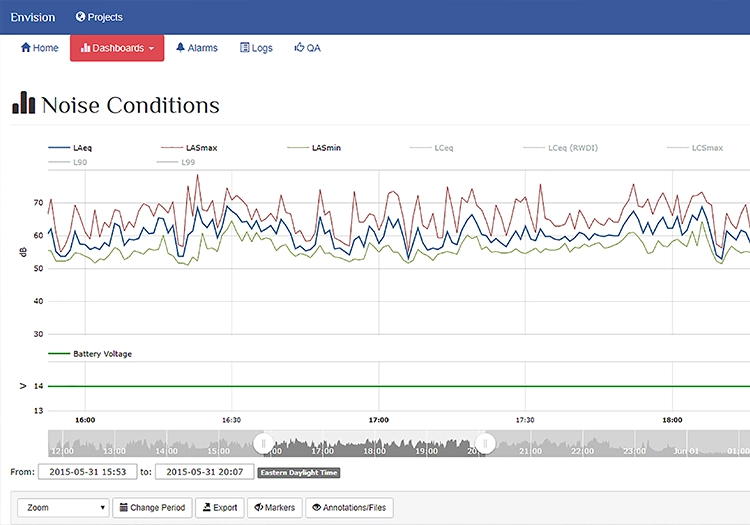This screenshot has height=525, width=750.
Task: Click the export arrow icon
Action: [x=207, y=507]
